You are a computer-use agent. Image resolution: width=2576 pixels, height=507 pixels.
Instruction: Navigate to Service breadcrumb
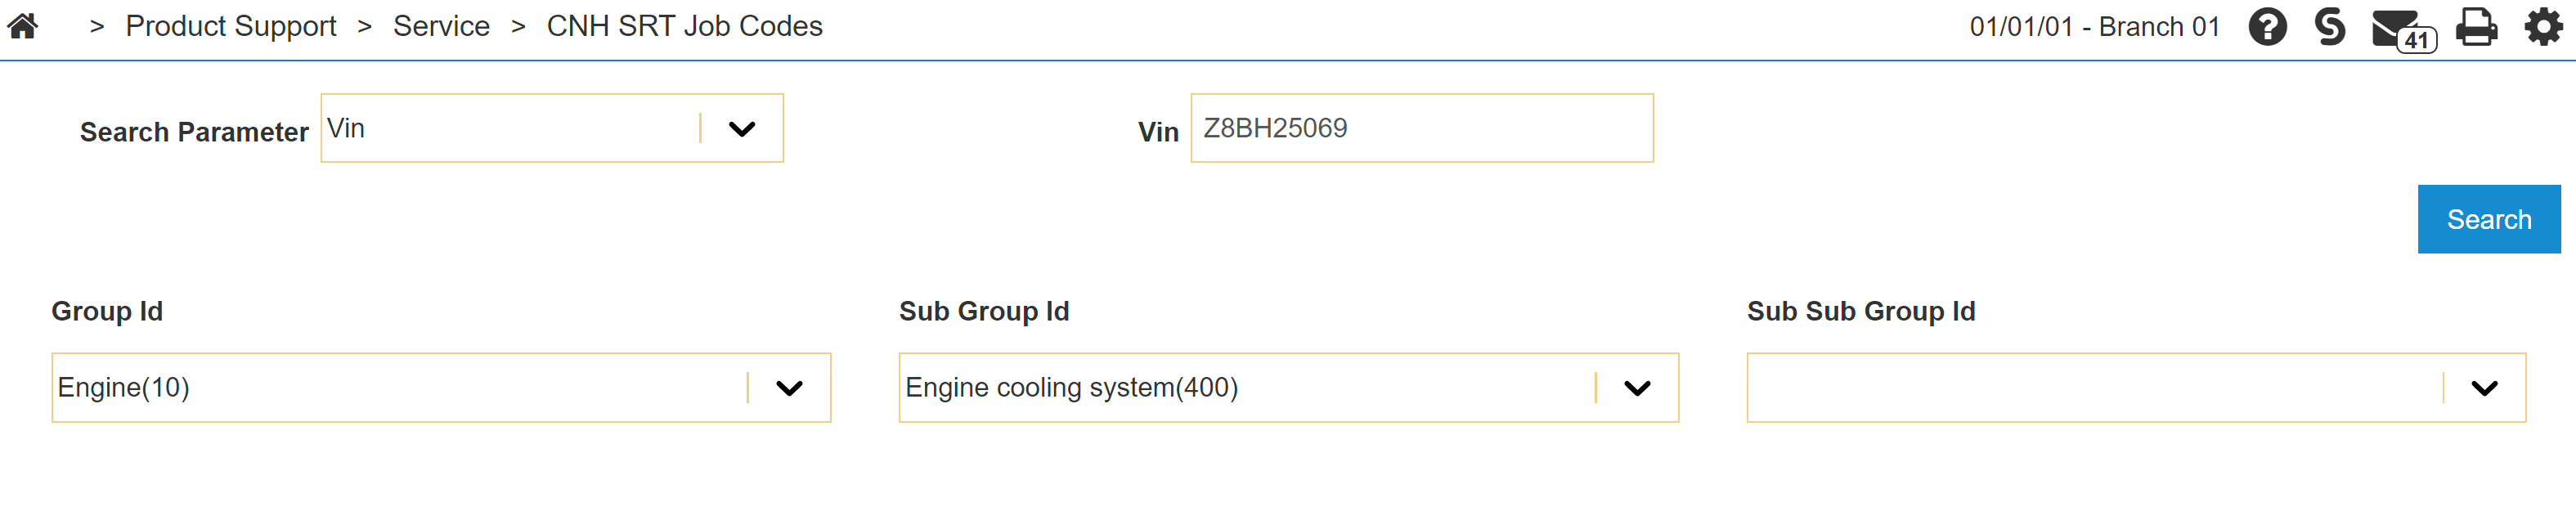point(441,26)
